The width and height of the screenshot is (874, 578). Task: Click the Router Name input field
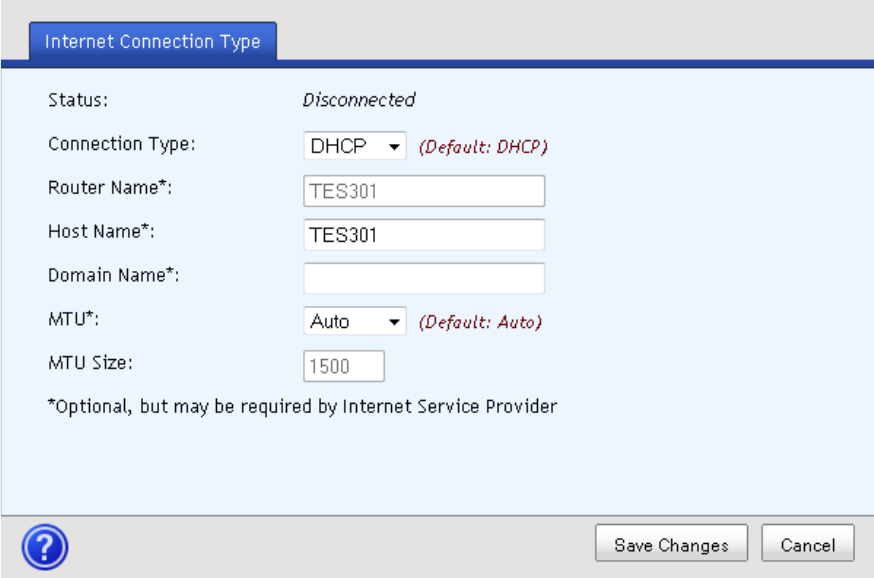(424, 191)
